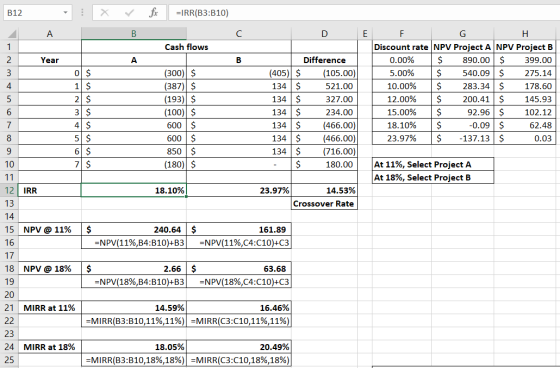Image resolution: width=560 pixels, height=368 pixels.
Task: Click the formula bar text =IRR(B3:B10)
Action: (202, 13)
